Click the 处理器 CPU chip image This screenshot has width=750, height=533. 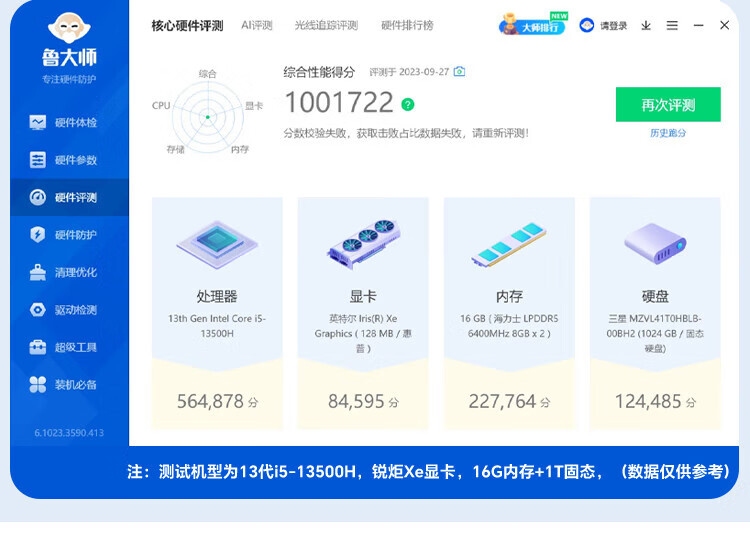[217, 243]
